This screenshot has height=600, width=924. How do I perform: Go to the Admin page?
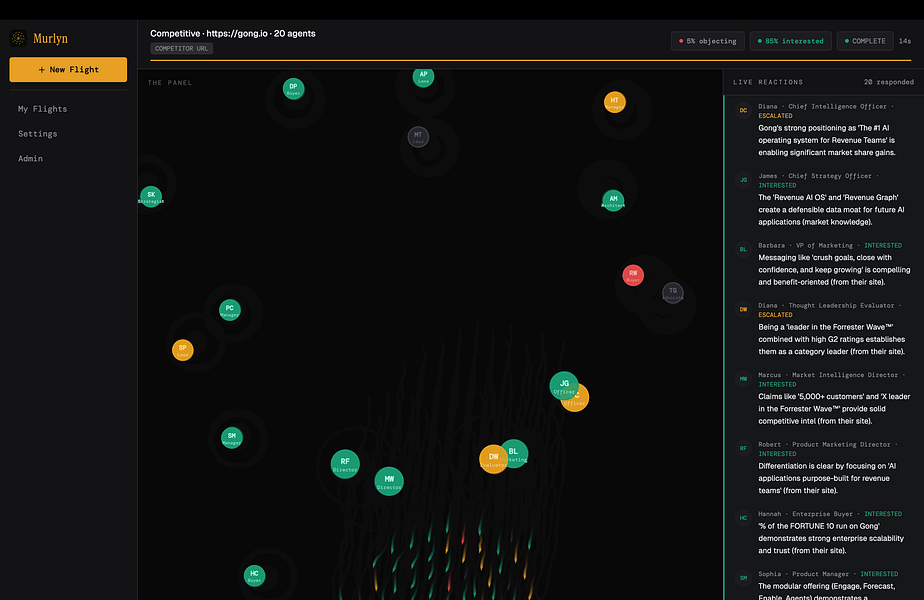tap(30, 159)
